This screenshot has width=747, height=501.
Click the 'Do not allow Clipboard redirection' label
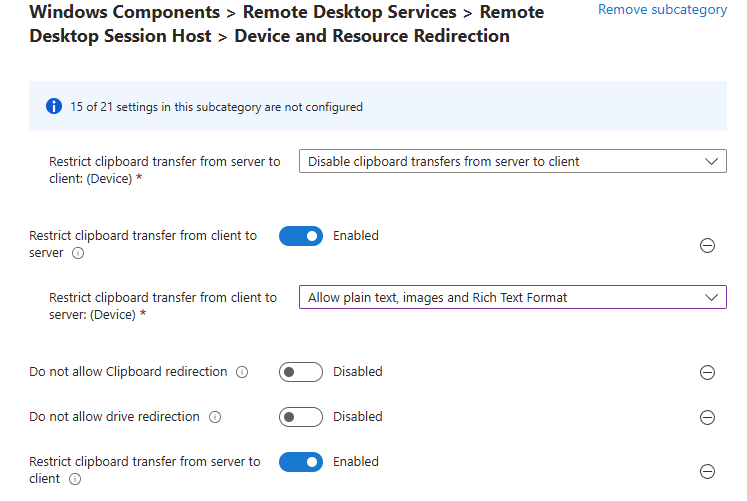pos(128,372)
